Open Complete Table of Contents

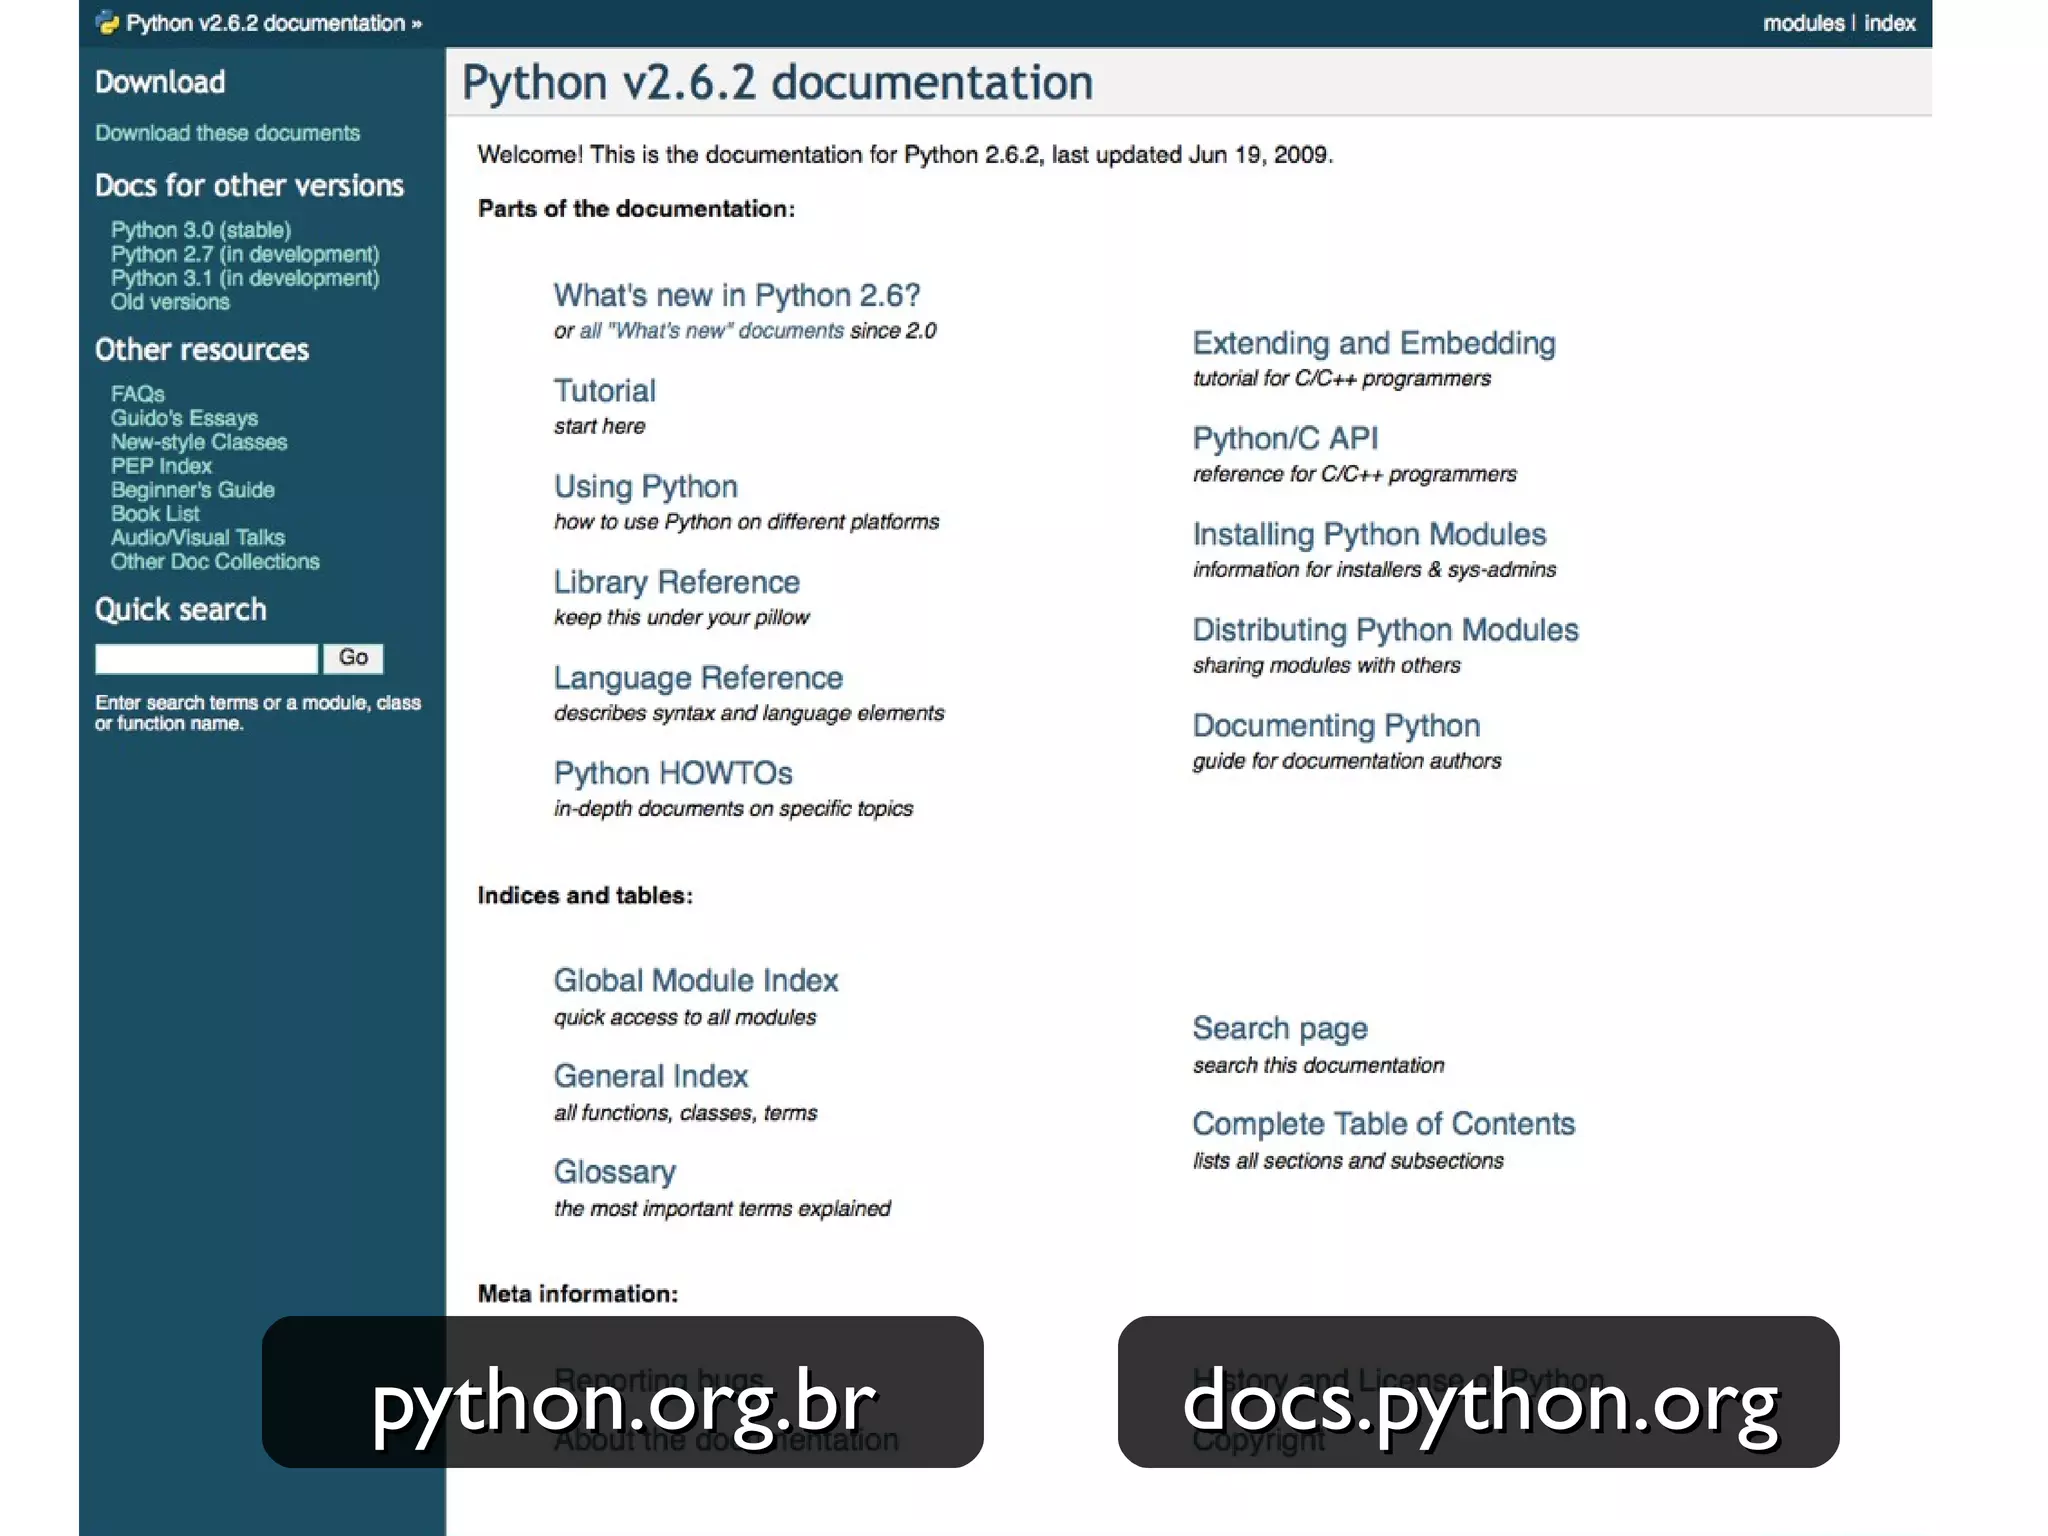[x=1384, y=1124]
